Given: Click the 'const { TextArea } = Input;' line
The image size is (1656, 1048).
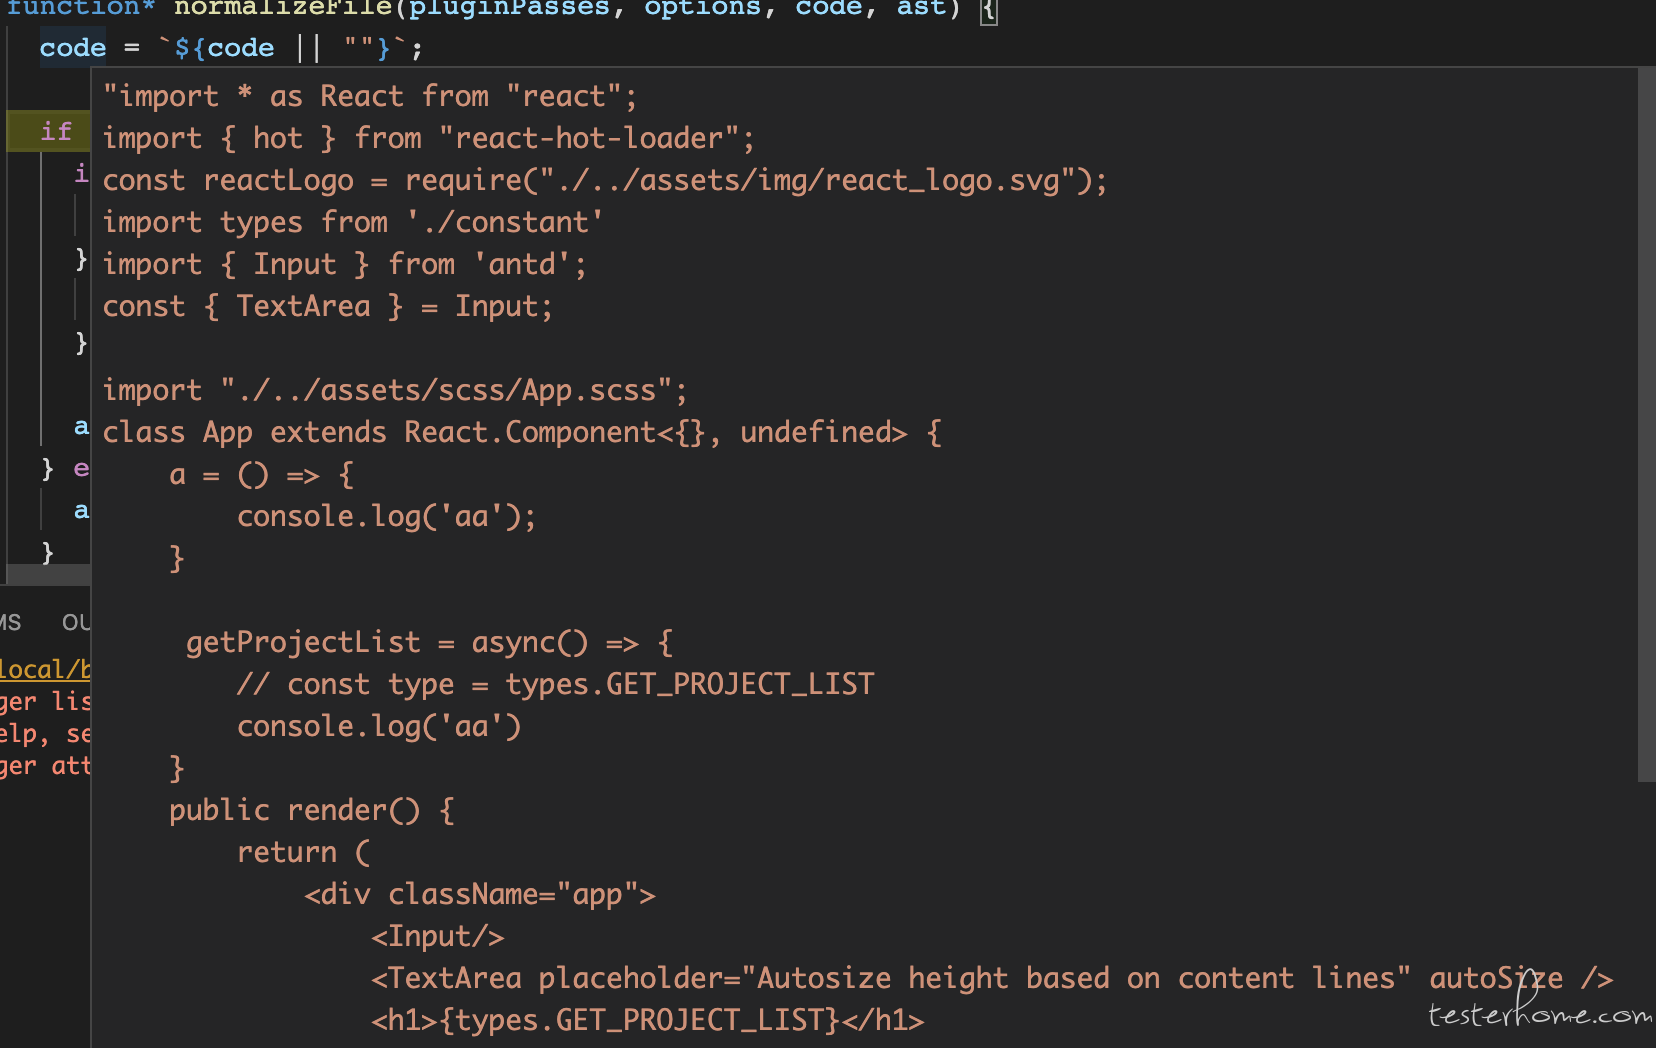Looking at the screenshot, I should point(328,306).
